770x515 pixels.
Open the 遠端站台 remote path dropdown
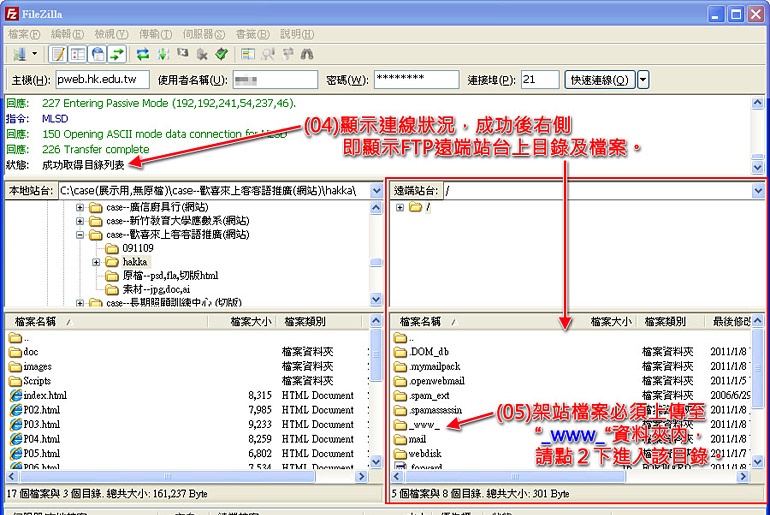coord(758,190)
